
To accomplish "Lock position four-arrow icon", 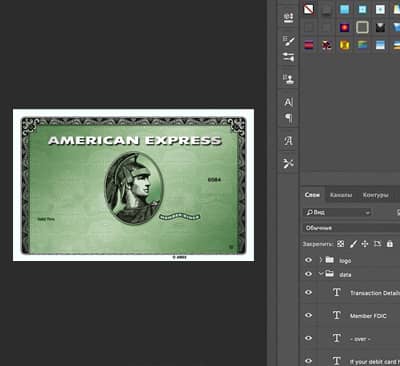I will (x=365, y=244).
